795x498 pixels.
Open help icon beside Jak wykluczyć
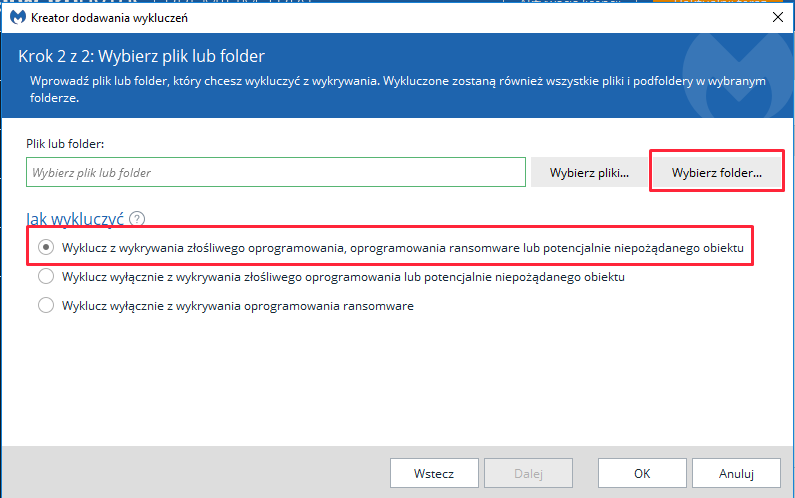[137, 219]
